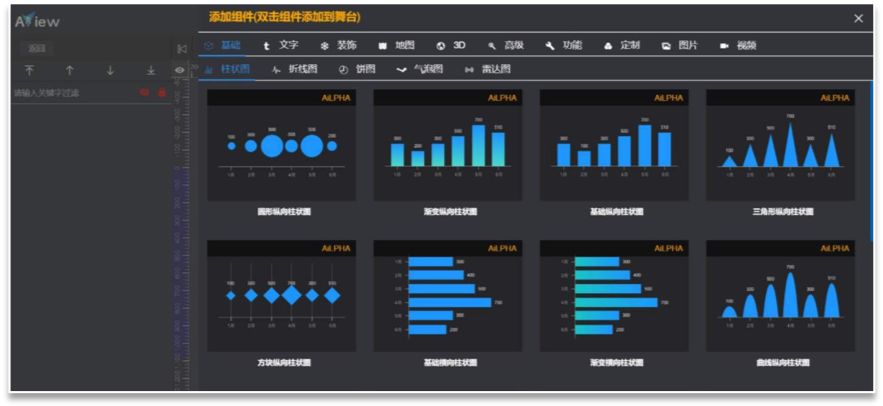
Task: Open the 3D component category
Action: (x=451, y=46)
